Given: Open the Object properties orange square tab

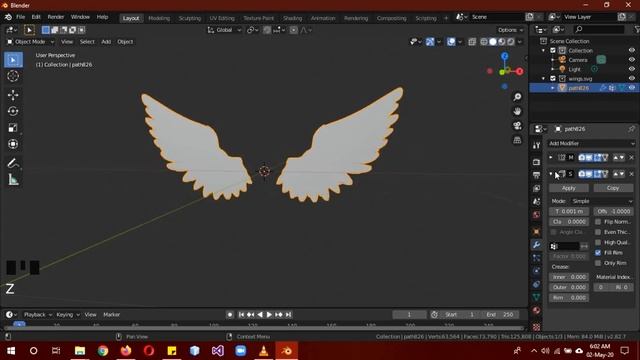Looking at the screenshot, I should pyautogui.click(x=536, y=232).
